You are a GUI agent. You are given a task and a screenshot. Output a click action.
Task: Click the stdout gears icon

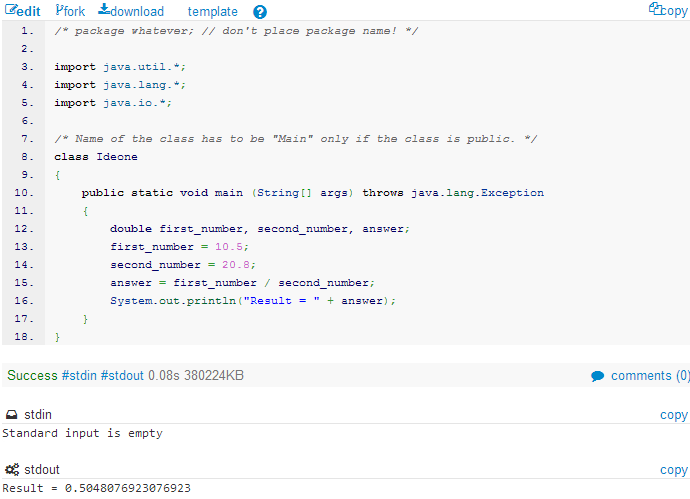[12, 470]
